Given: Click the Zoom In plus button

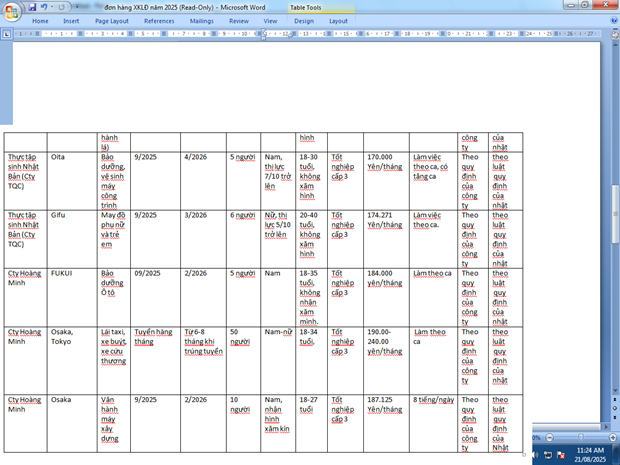Looking at the screenshot, I should tap(613, 437).
